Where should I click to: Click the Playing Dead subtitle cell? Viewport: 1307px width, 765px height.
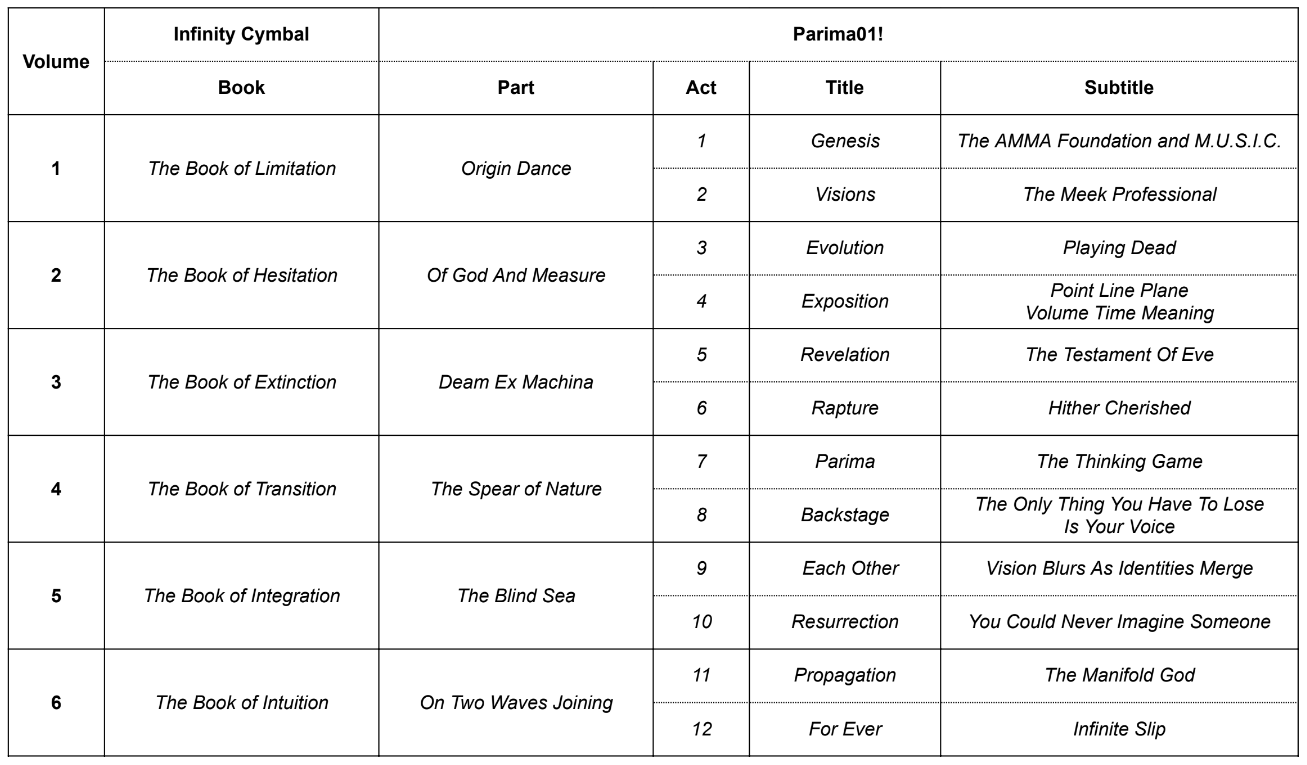click(1119, 248)
